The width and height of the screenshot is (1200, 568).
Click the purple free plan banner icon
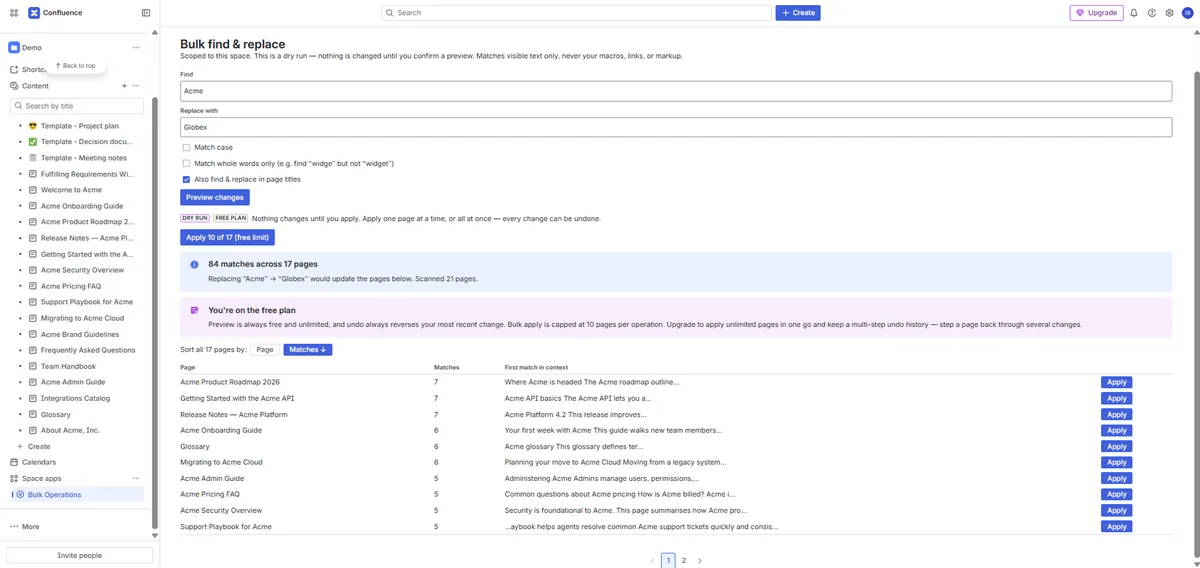tap(194, 311)
